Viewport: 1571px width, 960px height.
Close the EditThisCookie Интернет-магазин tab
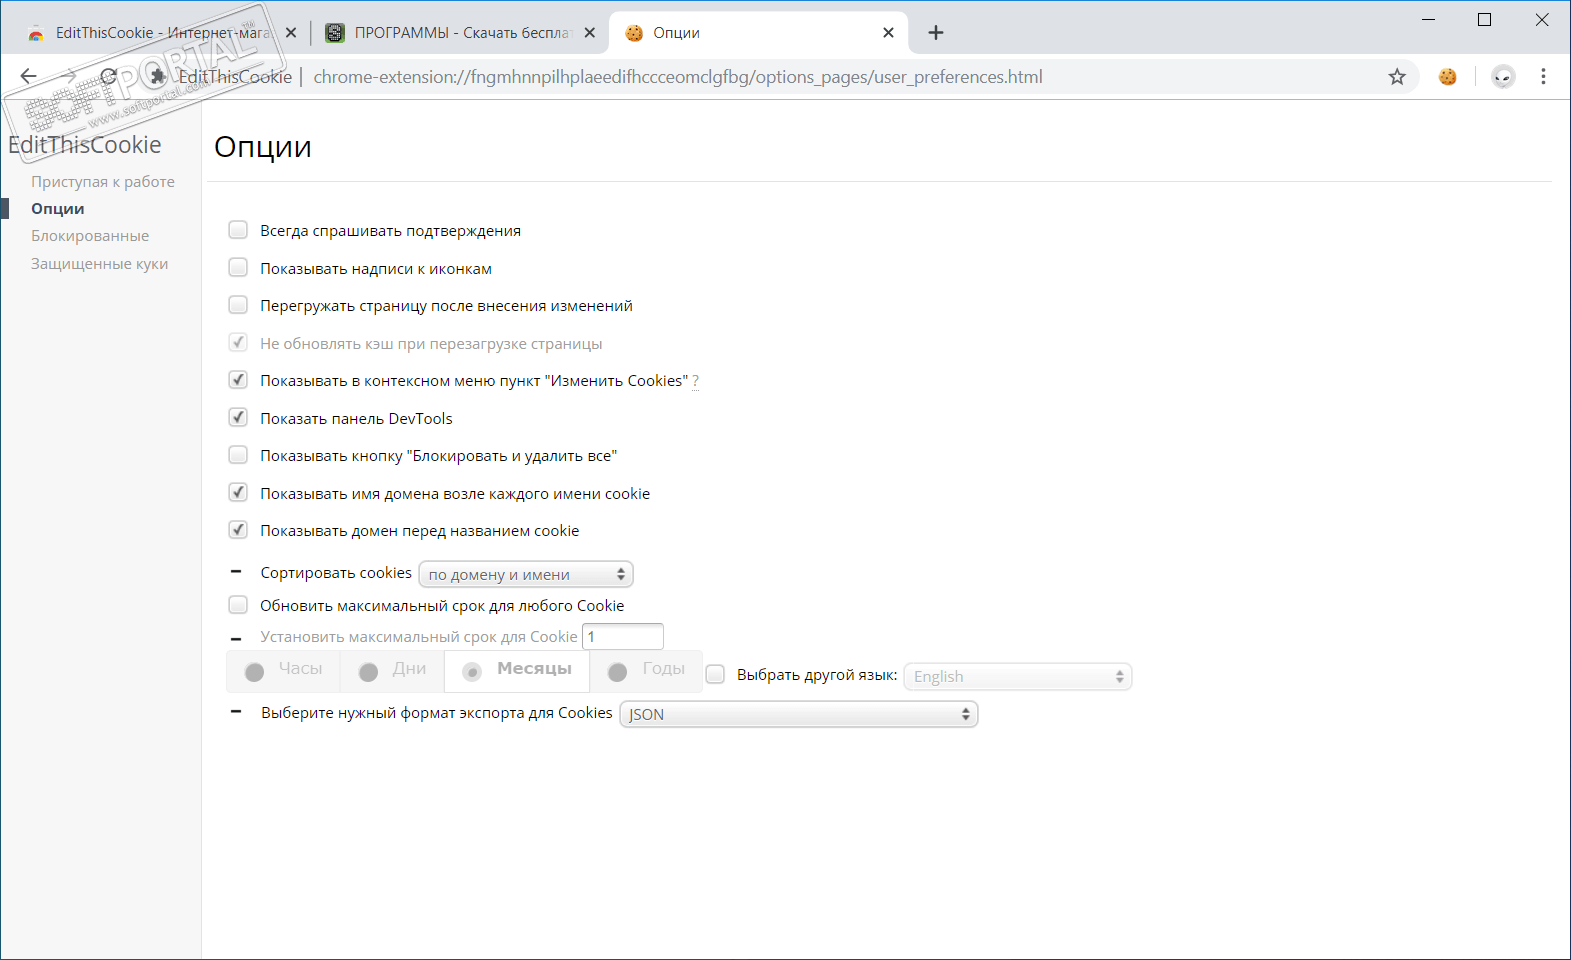point(291,33)
